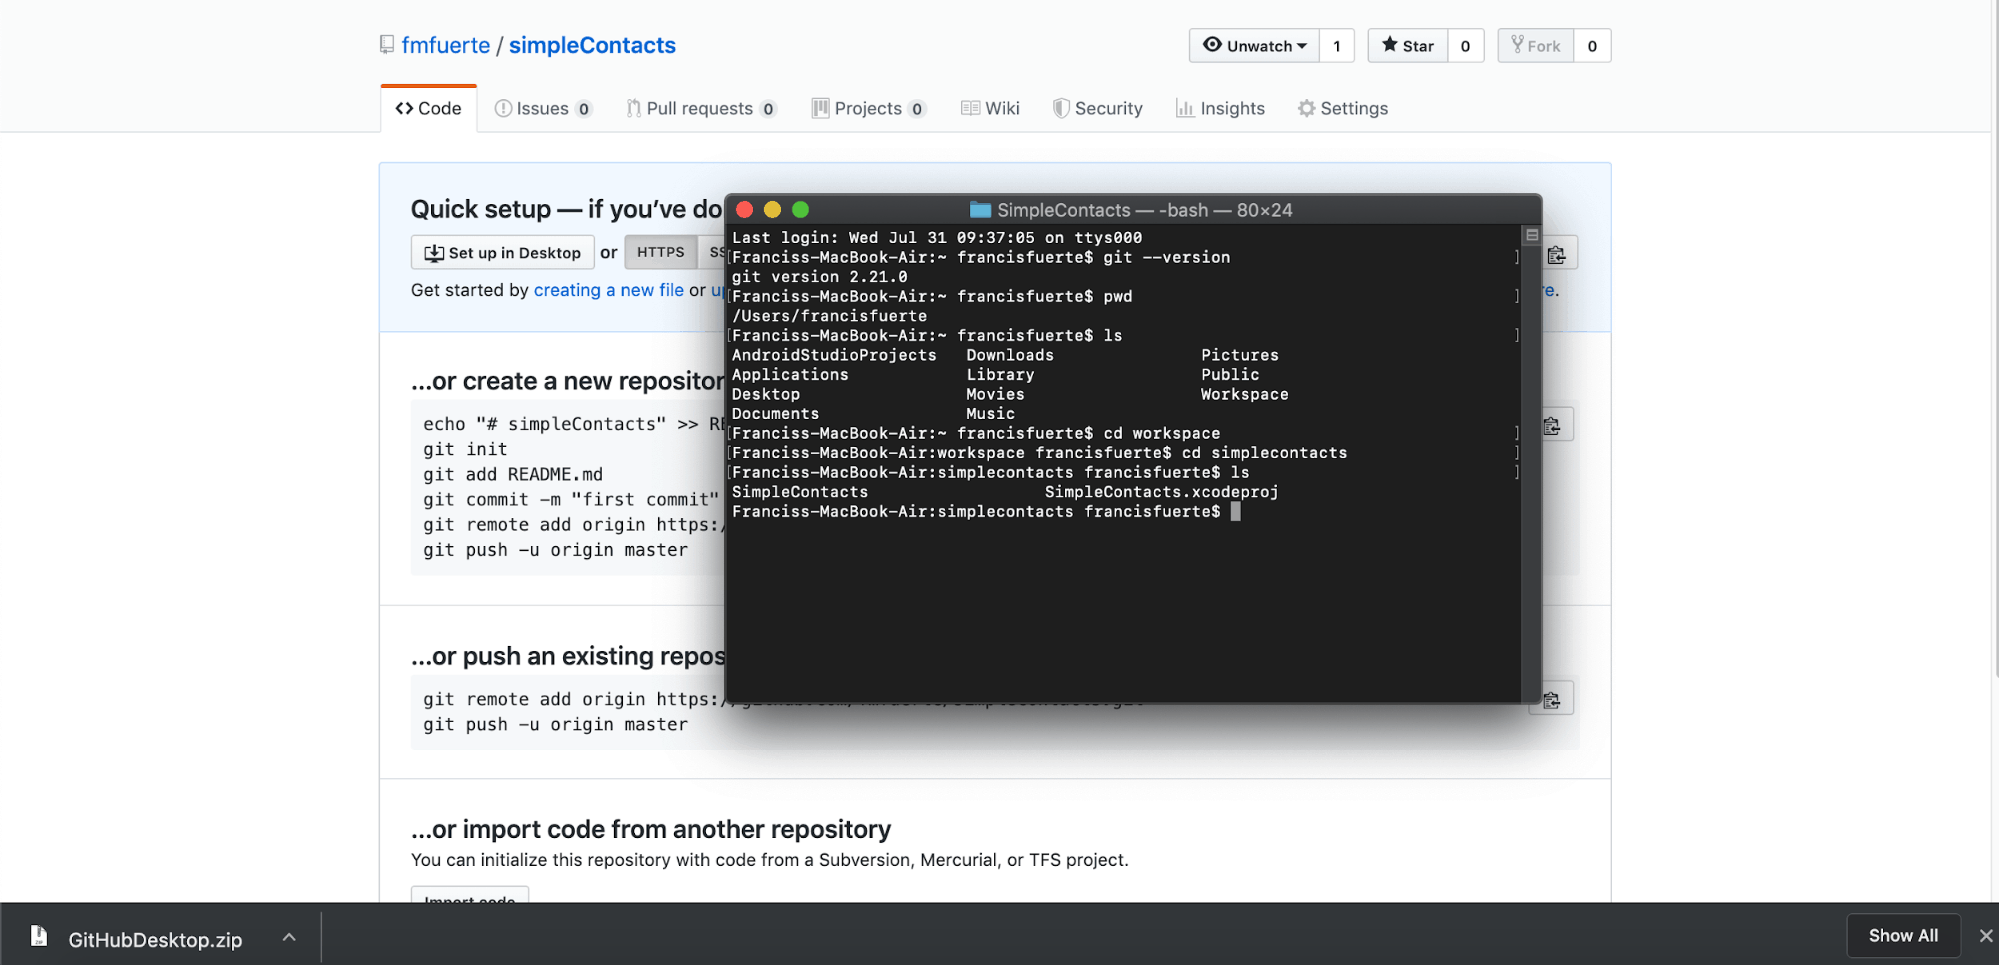This screenshot has width=1999, height=966.
Task: Click the folder icon in the terminal title bar
Action: (979, 210)
